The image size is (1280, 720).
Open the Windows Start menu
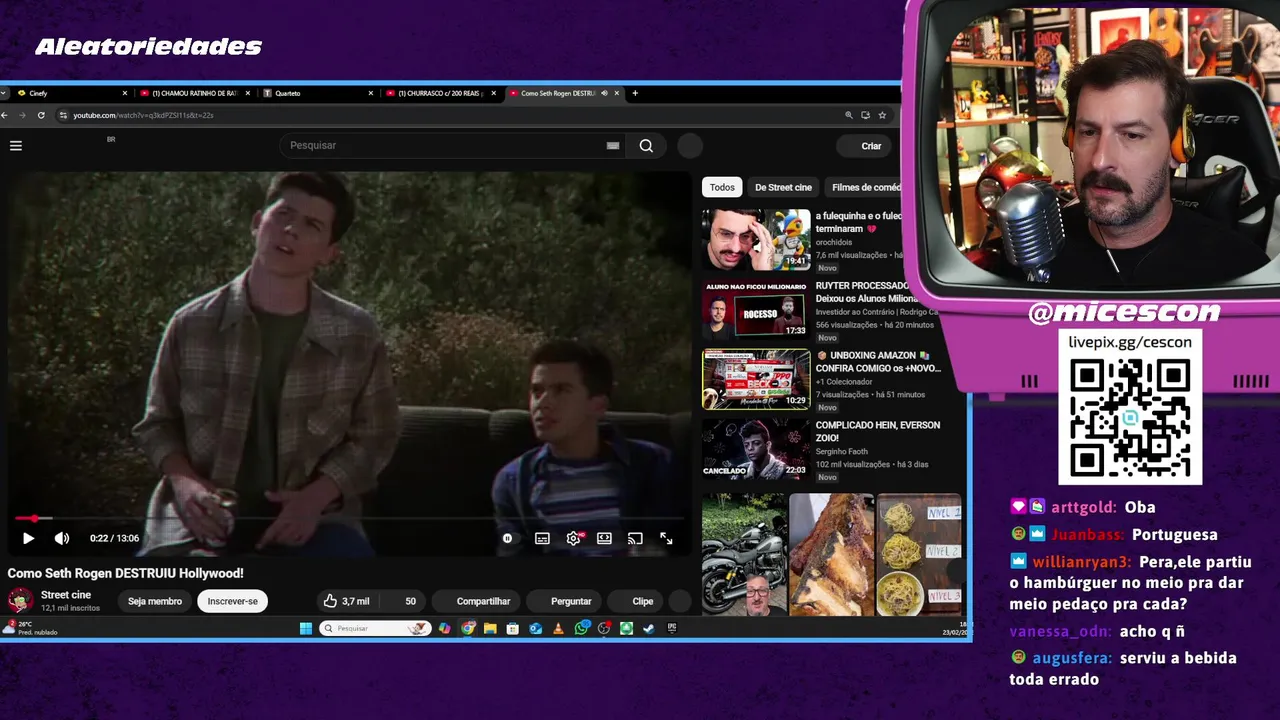coord(306,628)
